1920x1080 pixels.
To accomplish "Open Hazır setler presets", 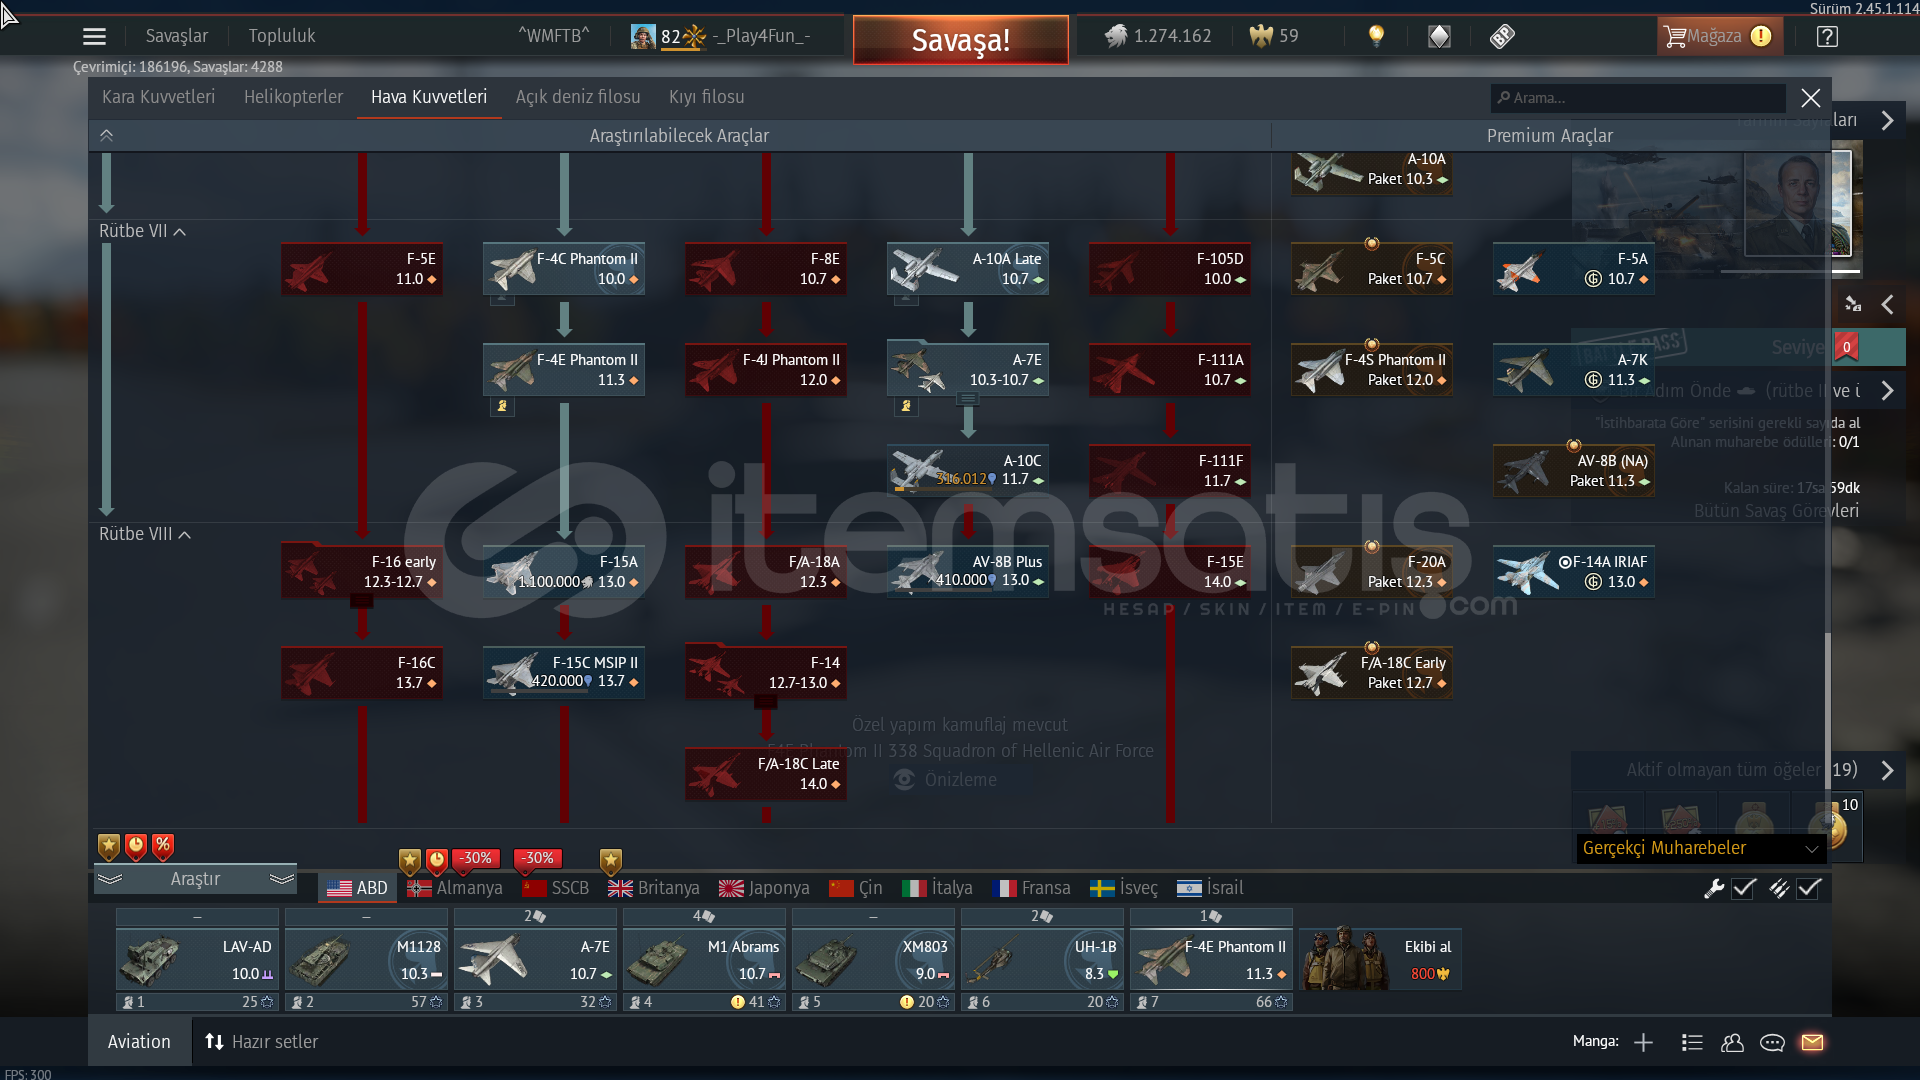I will click(262, 1042).
